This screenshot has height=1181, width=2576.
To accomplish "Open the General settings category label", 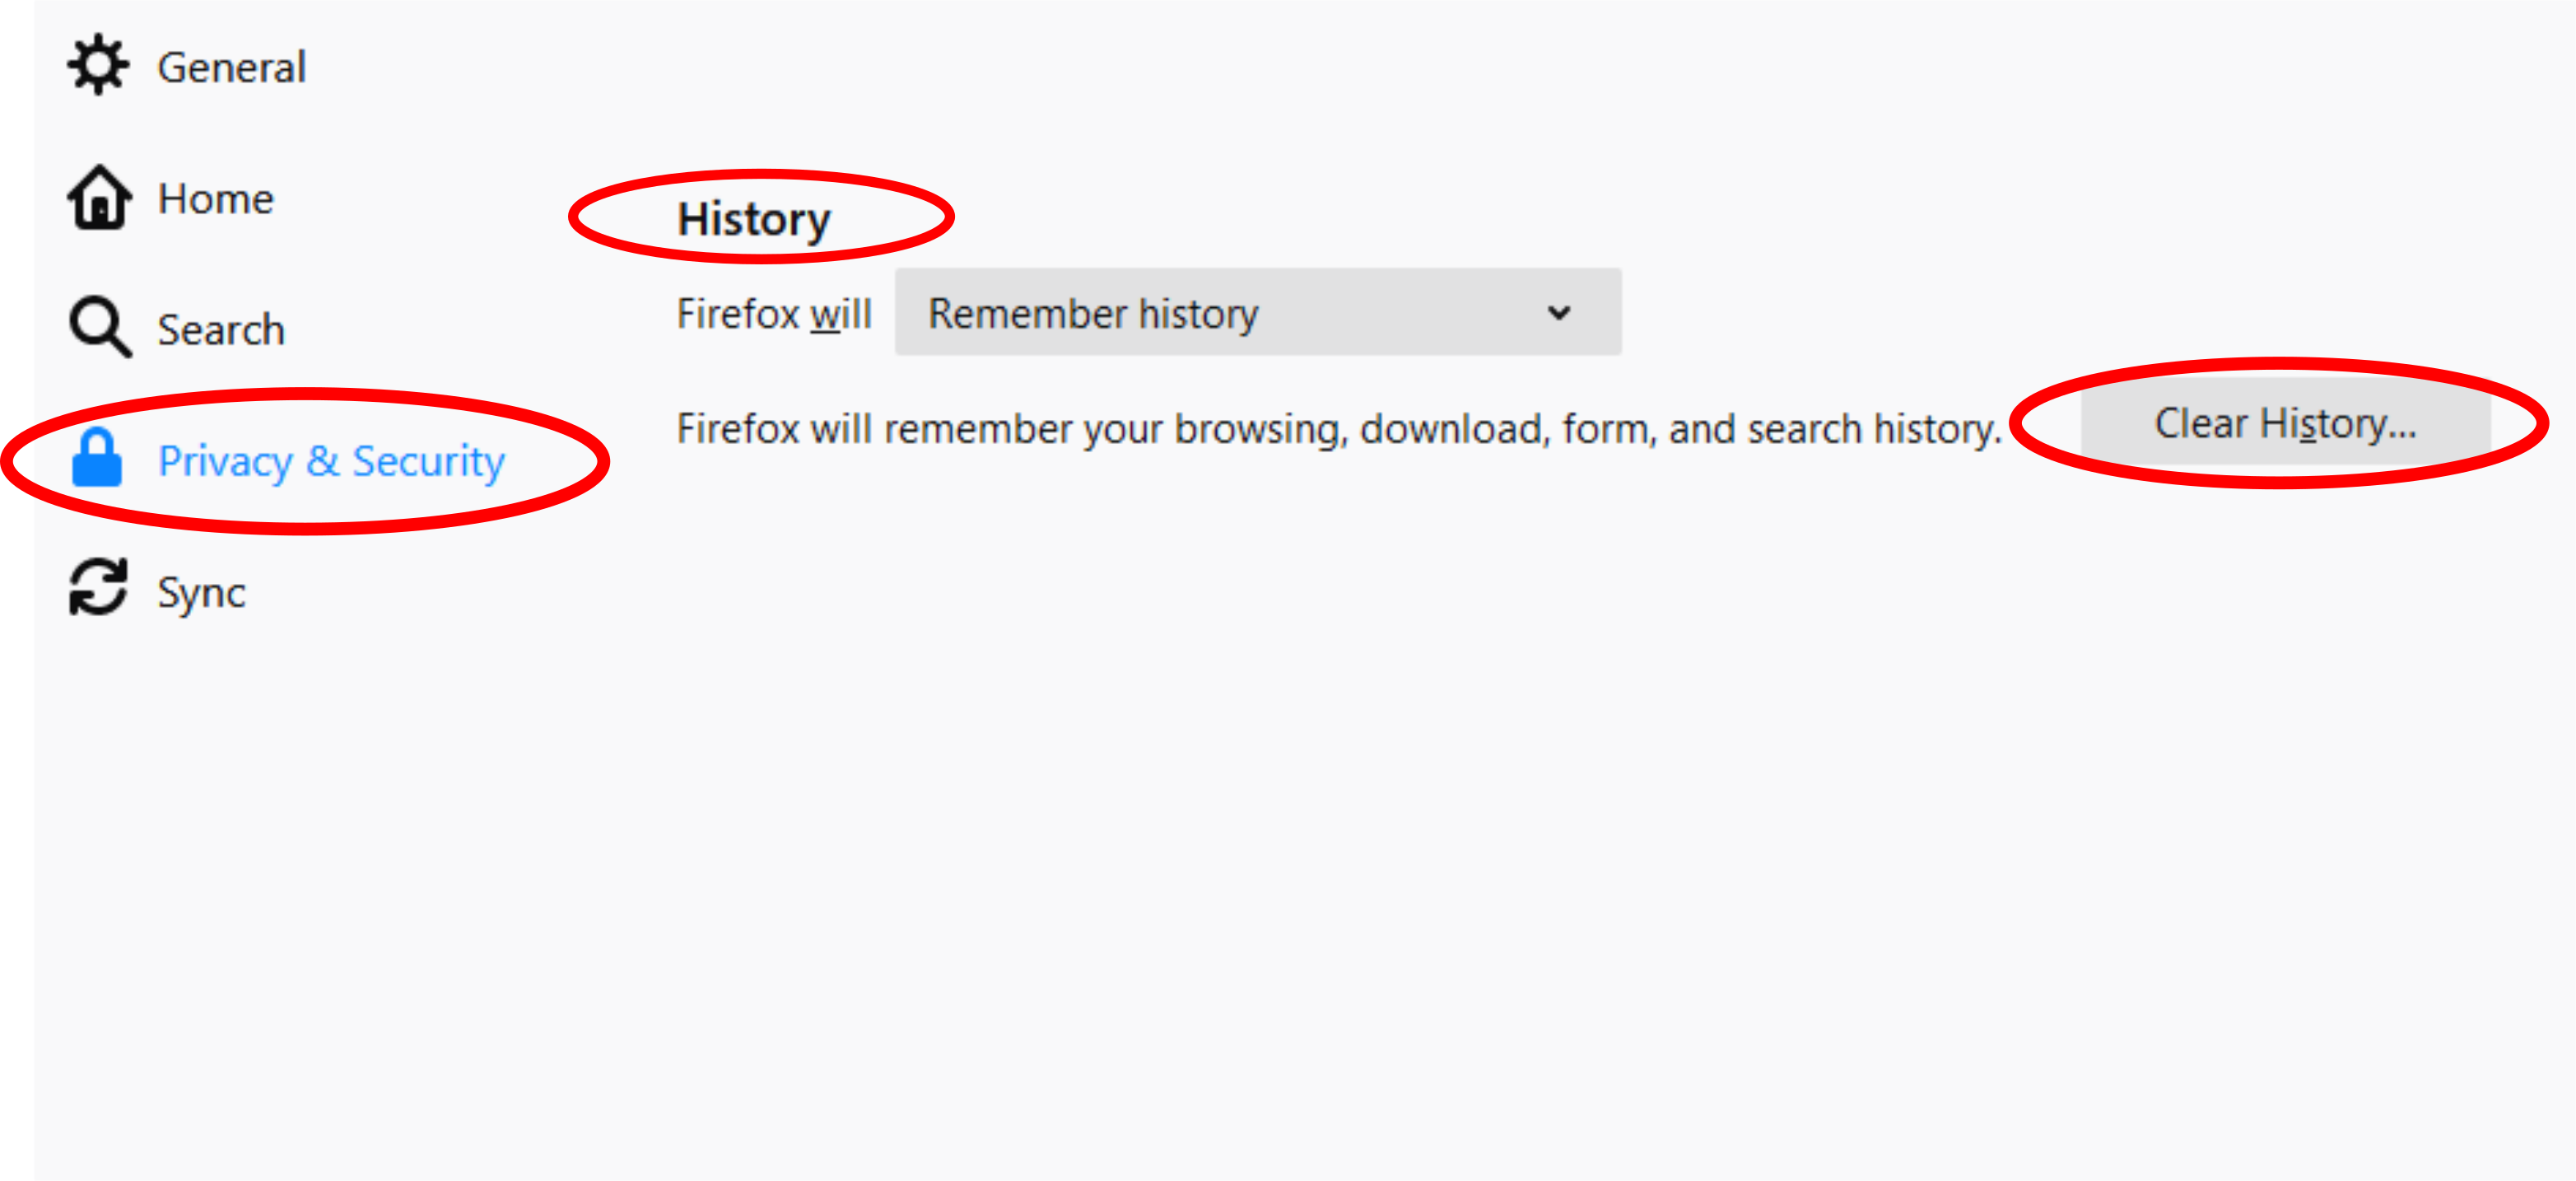I will coord(231,68).
